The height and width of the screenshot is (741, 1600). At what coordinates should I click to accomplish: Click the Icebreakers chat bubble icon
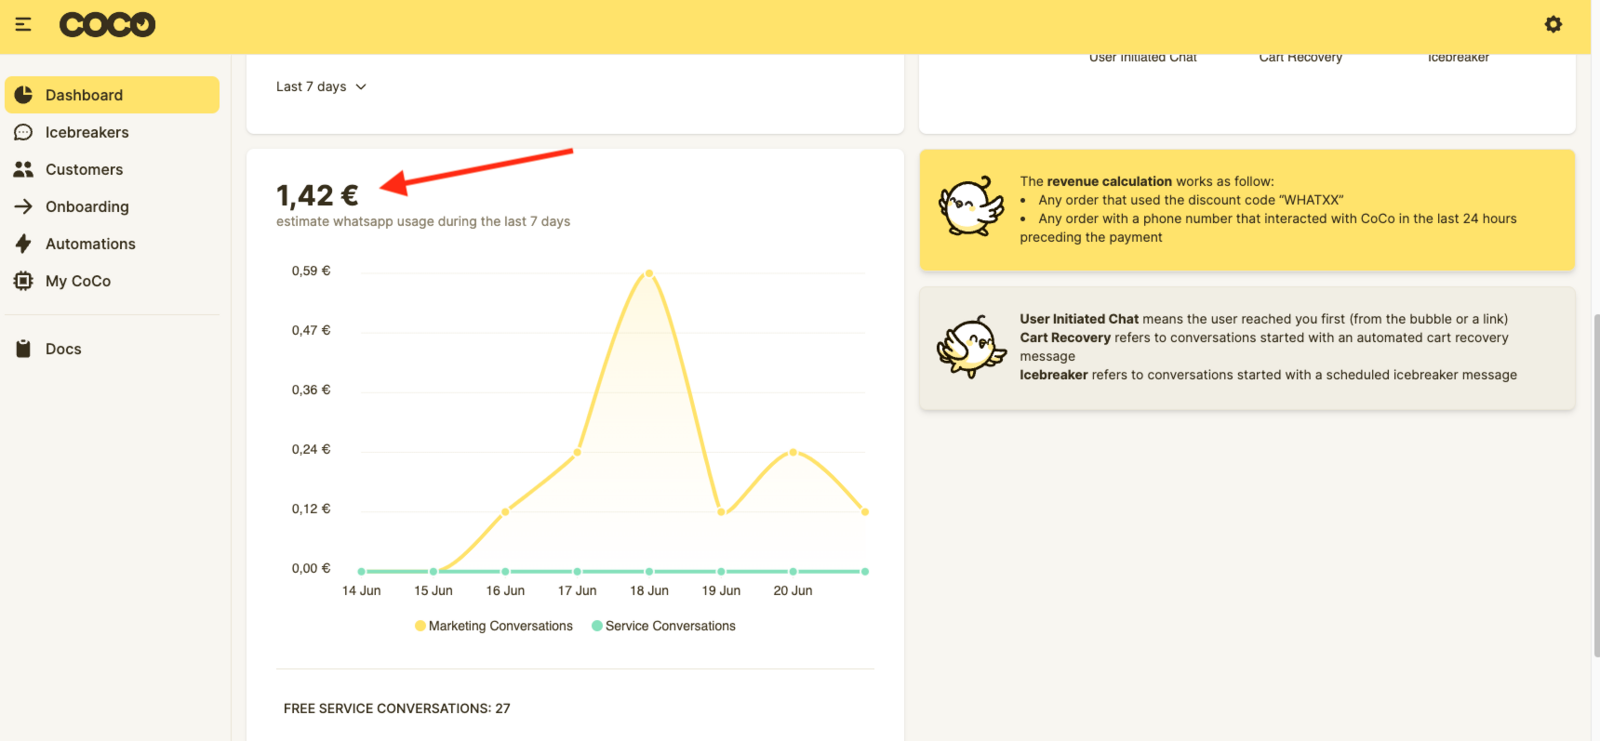coord(23,132)
